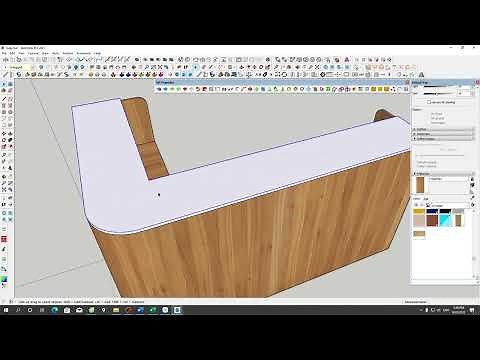Activate the Move tool

pyautogui.click(x=4, y=134)
